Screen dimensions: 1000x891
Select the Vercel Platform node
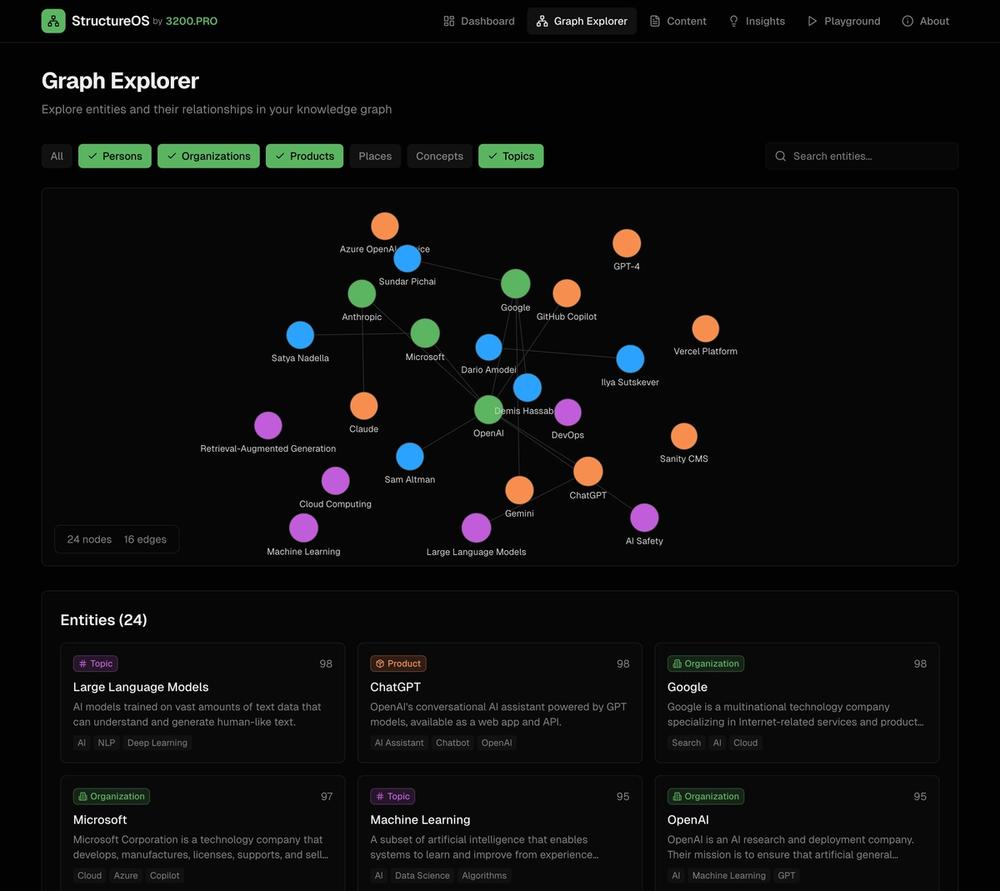click(x=705, y=329)
